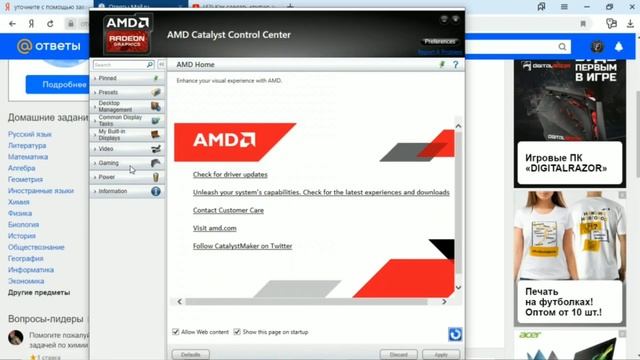Image resolution: width=640 pixels, height=360 pixels.
Task: Click the Common Display Tasks monitor icon
Action: tap(156, 121)
